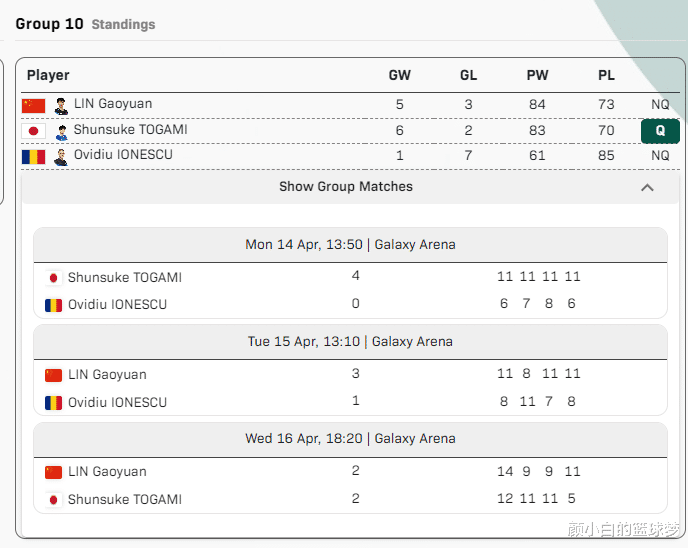The width and height of the screenshot is (688, 548).
Task: Click Ovidiu IONESCU's player avatar icon
Action: click(x=61, y=156)
